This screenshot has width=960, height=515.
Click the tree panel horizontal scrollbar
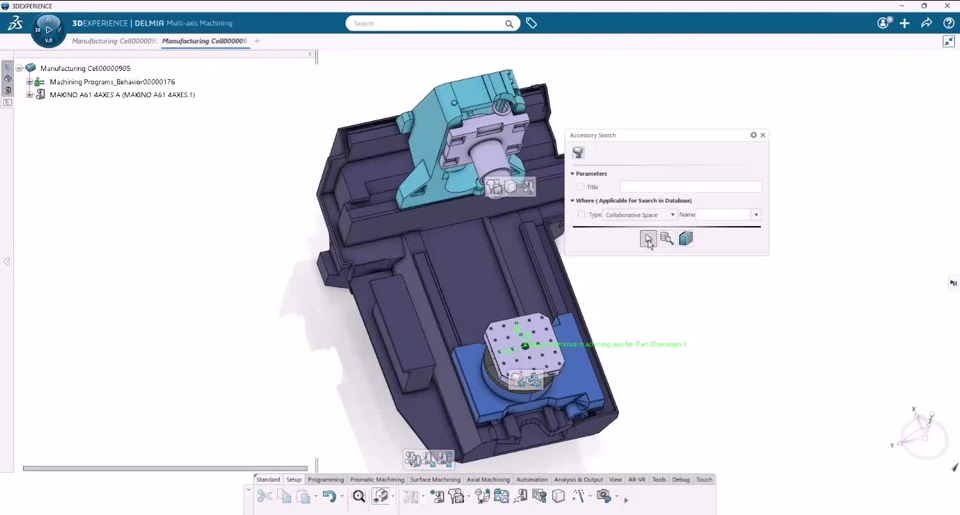(x=165, y=468)
